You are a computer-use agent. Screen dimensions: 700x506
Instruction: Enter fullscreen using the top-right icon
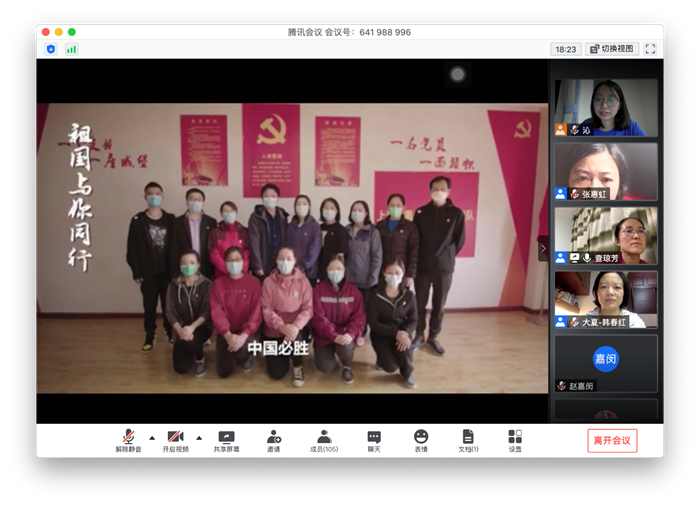tap(650, 49)
